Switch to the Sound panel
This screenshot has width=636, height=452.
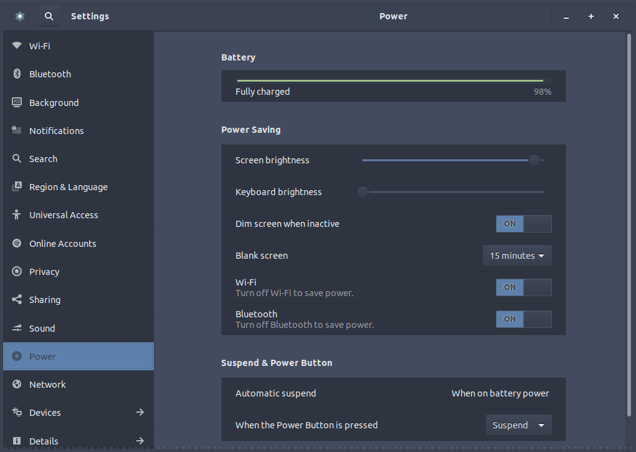click(x=79, y=328)
